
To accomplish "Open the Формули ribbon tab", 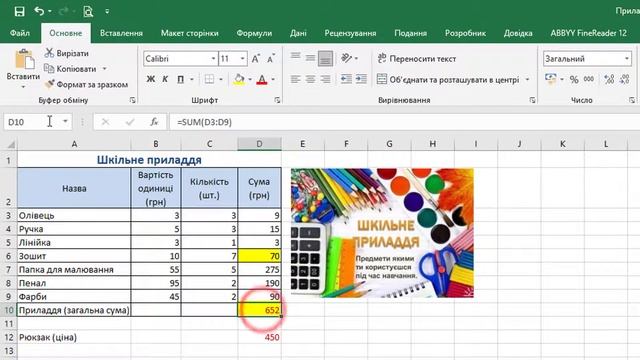I will [x=254, y=33].
